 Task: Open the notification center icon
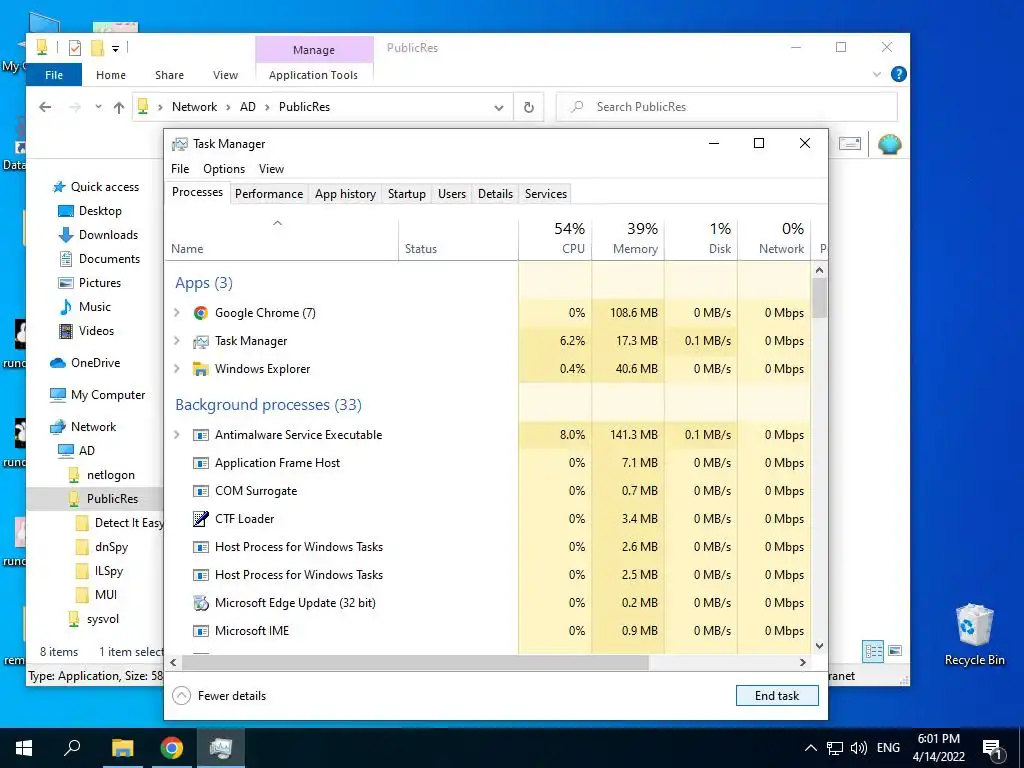coord(992,748)
